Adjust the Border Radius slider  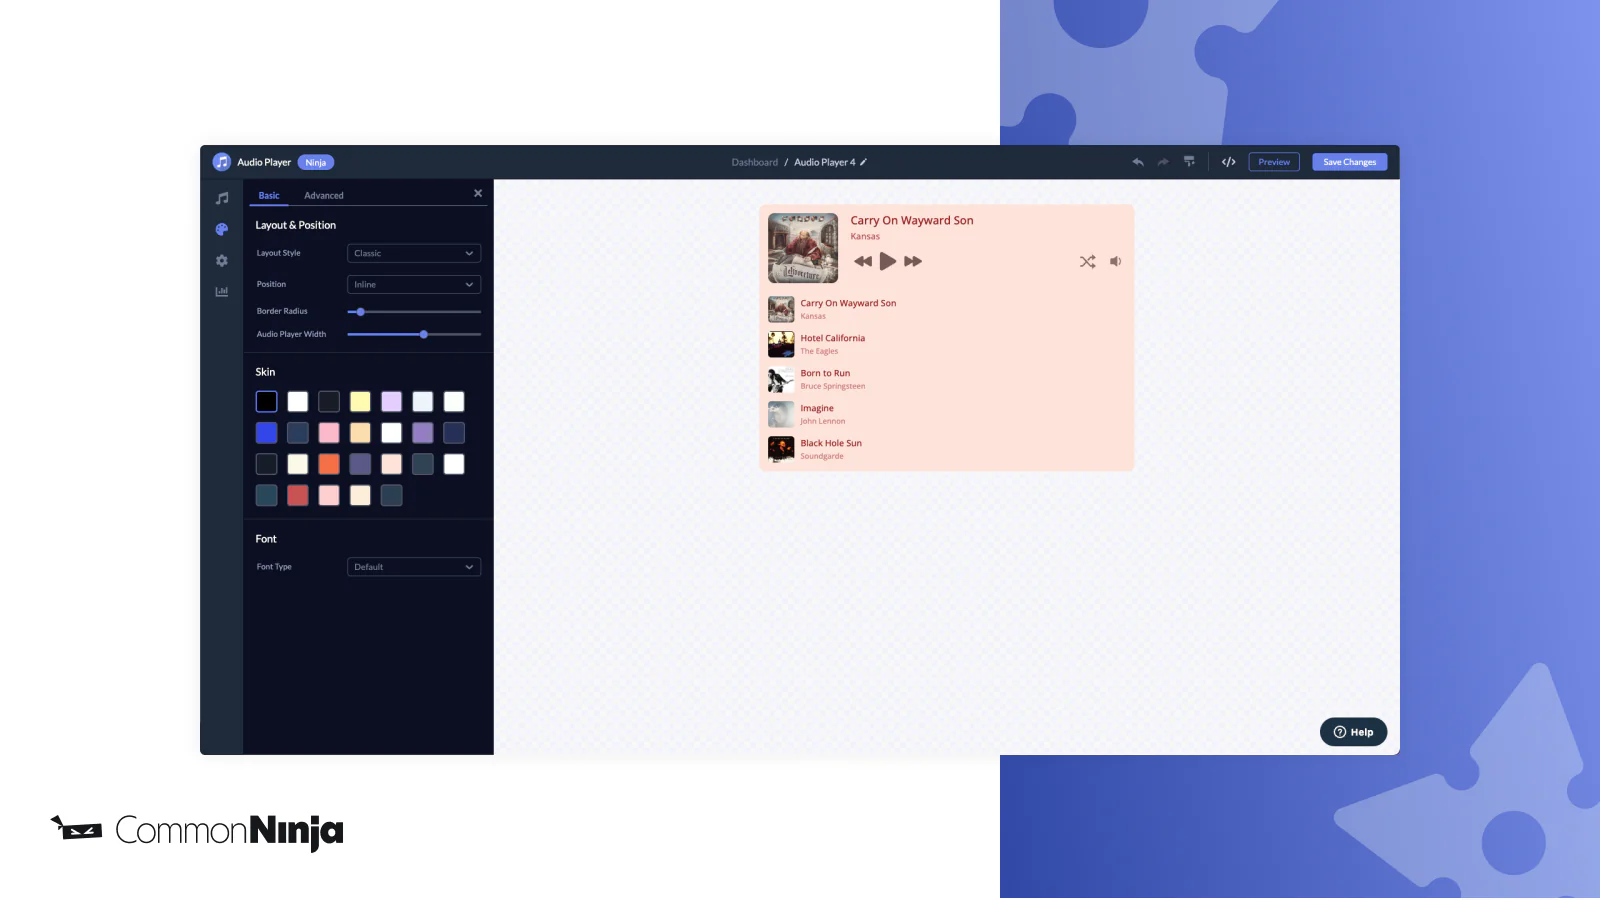click(x=361, y=312)
